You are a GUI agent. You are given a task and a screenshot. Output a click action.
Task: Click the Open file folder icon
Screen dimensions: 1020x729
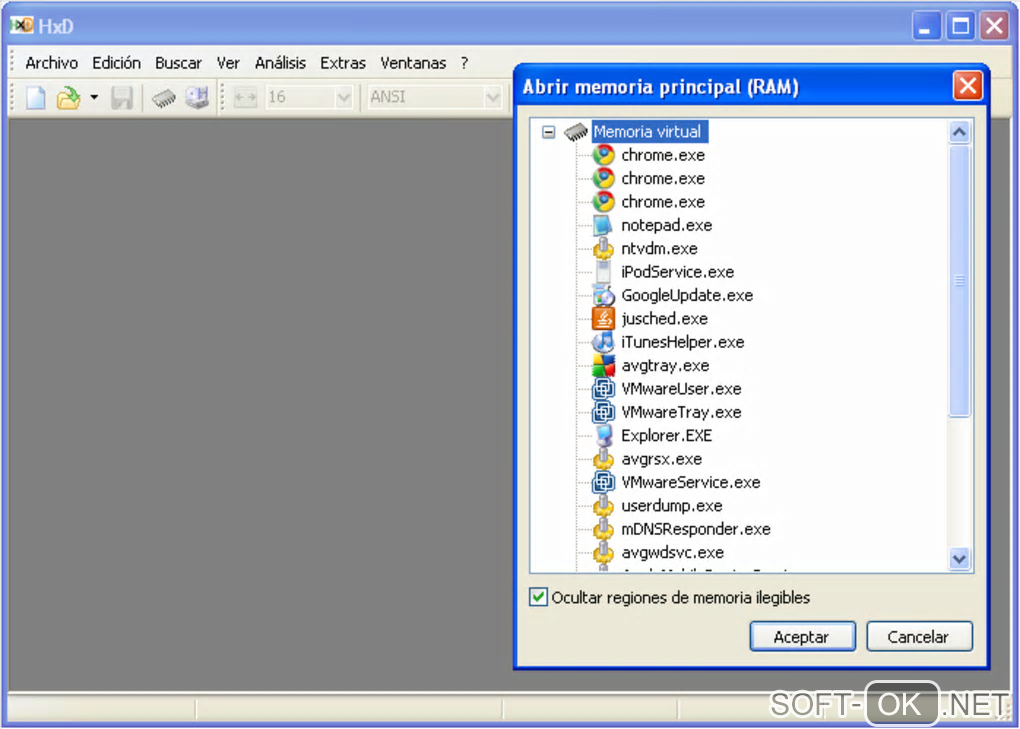[68, 98]
